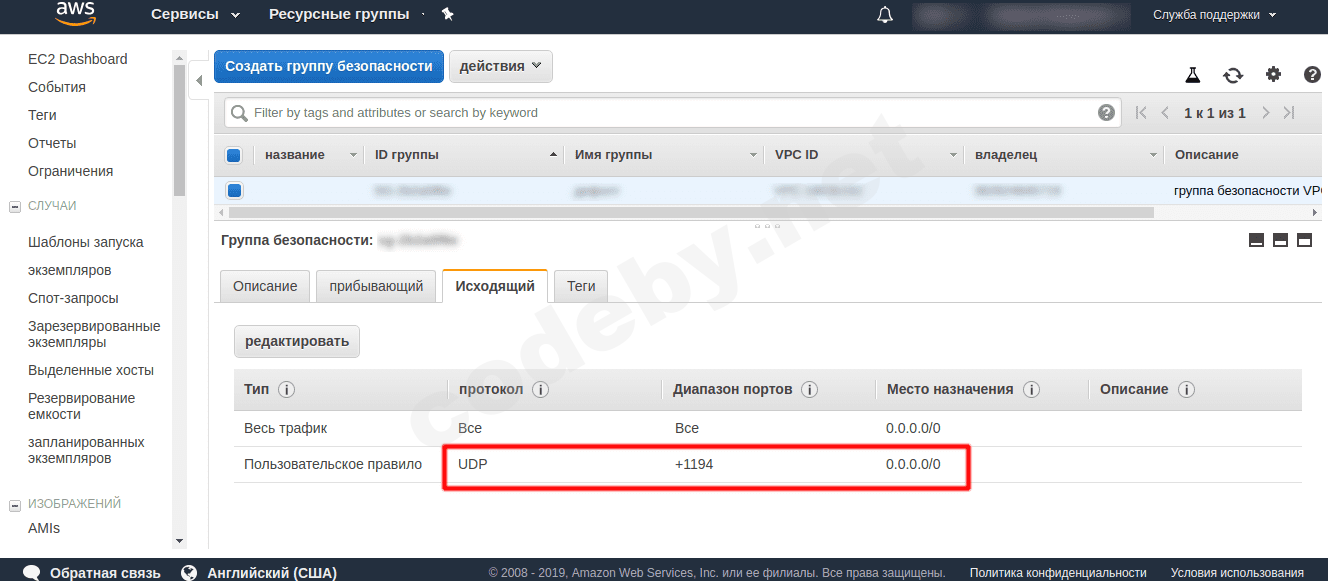Click the Весь трафик rule row

pos(768,428)
